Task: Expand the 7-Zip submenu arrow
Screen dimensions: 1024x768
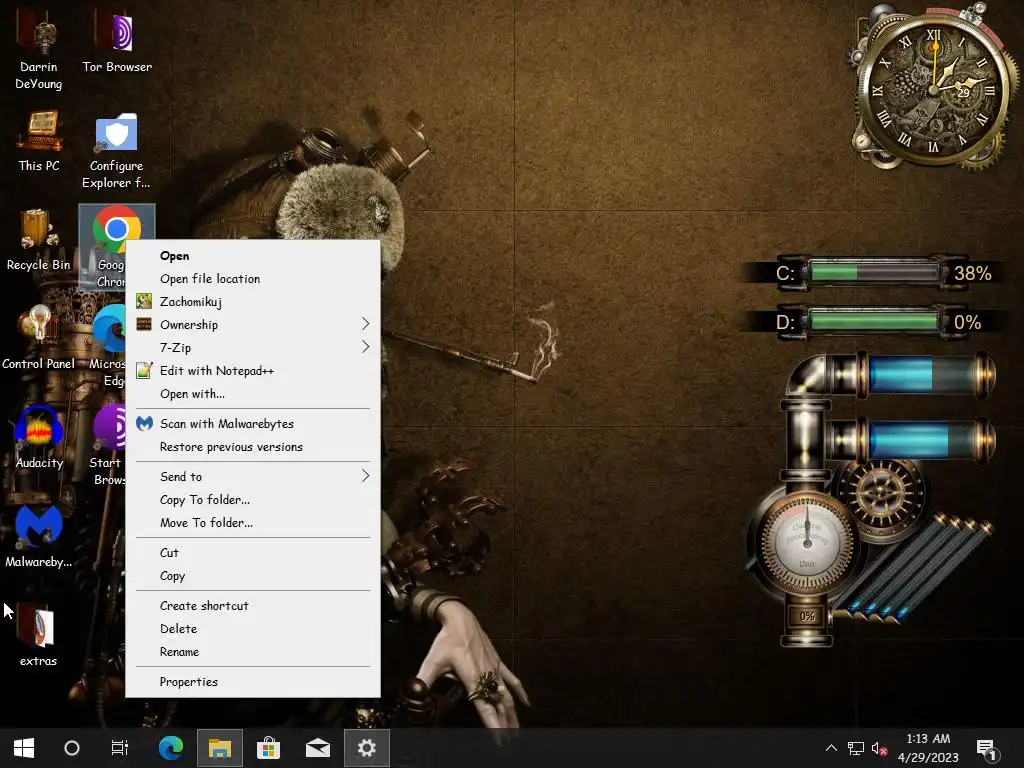Action: (x=366, y=347)
